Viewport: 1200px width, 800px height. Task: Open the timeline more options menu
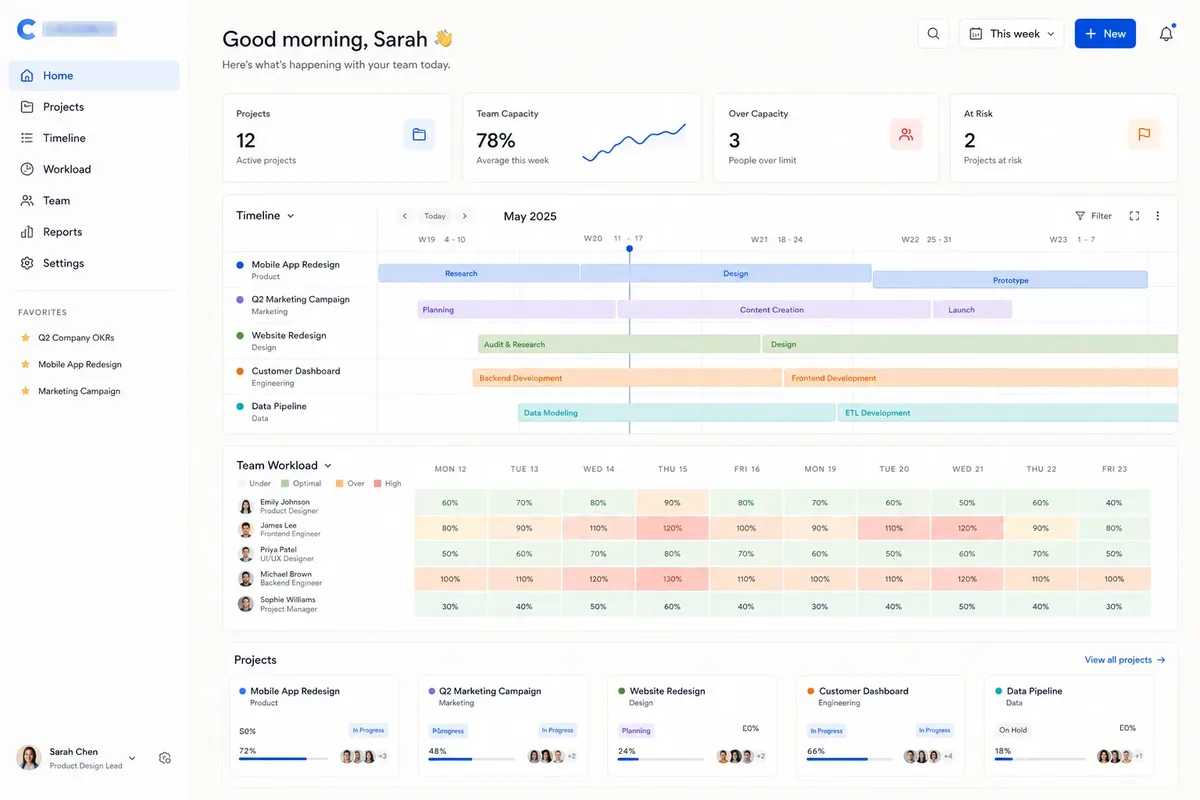coord(1158,216)
